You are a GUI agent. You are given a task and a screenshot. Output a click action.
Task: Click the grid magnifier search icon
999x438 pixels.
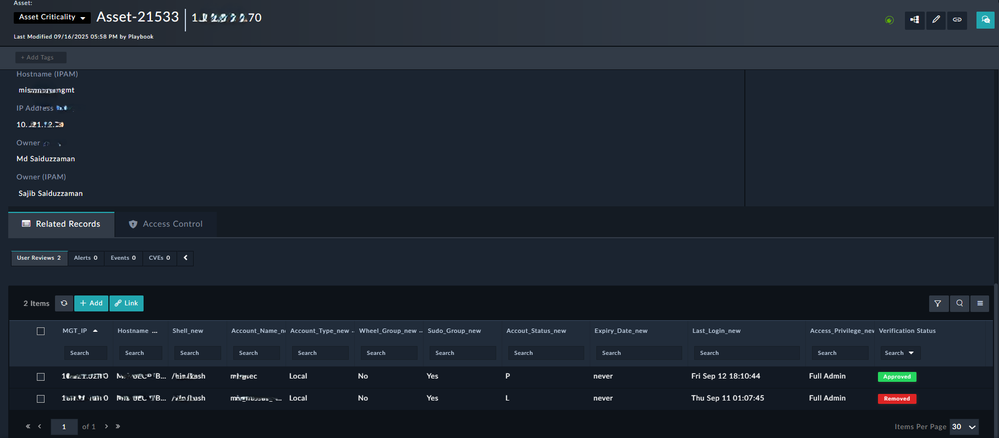[x=960, y=303]
